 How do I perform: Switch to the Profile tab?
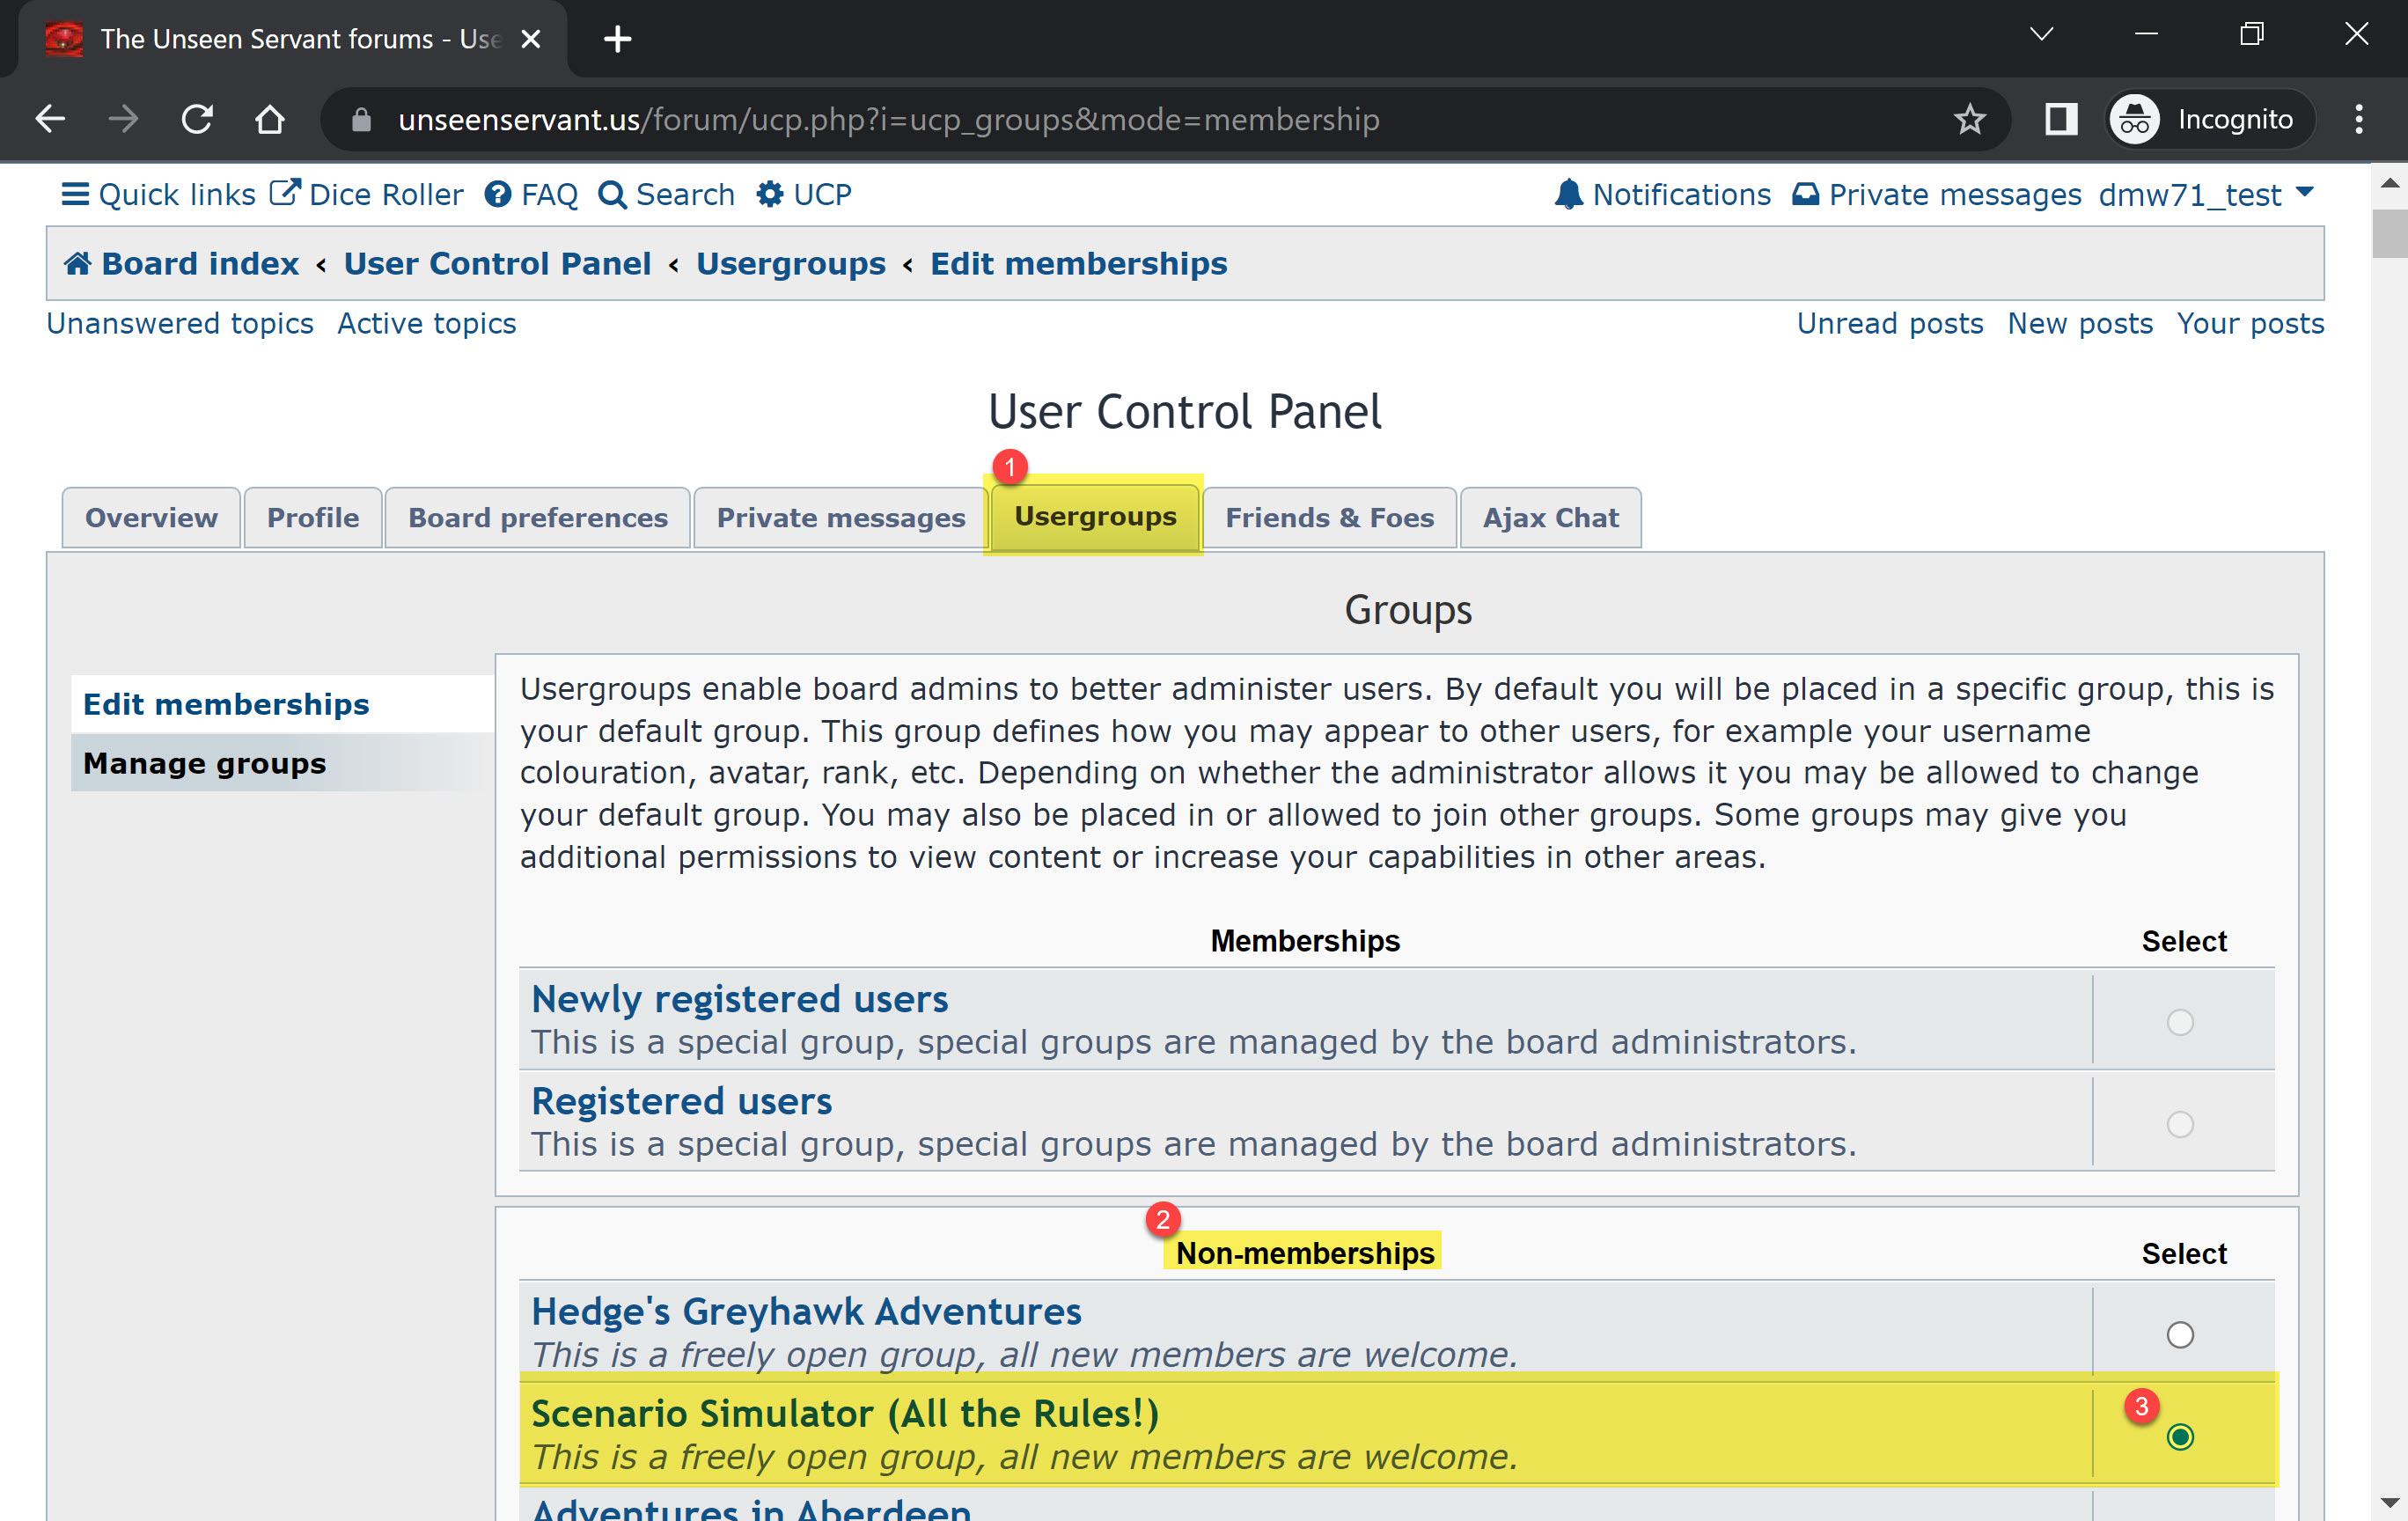click(313, 518)
